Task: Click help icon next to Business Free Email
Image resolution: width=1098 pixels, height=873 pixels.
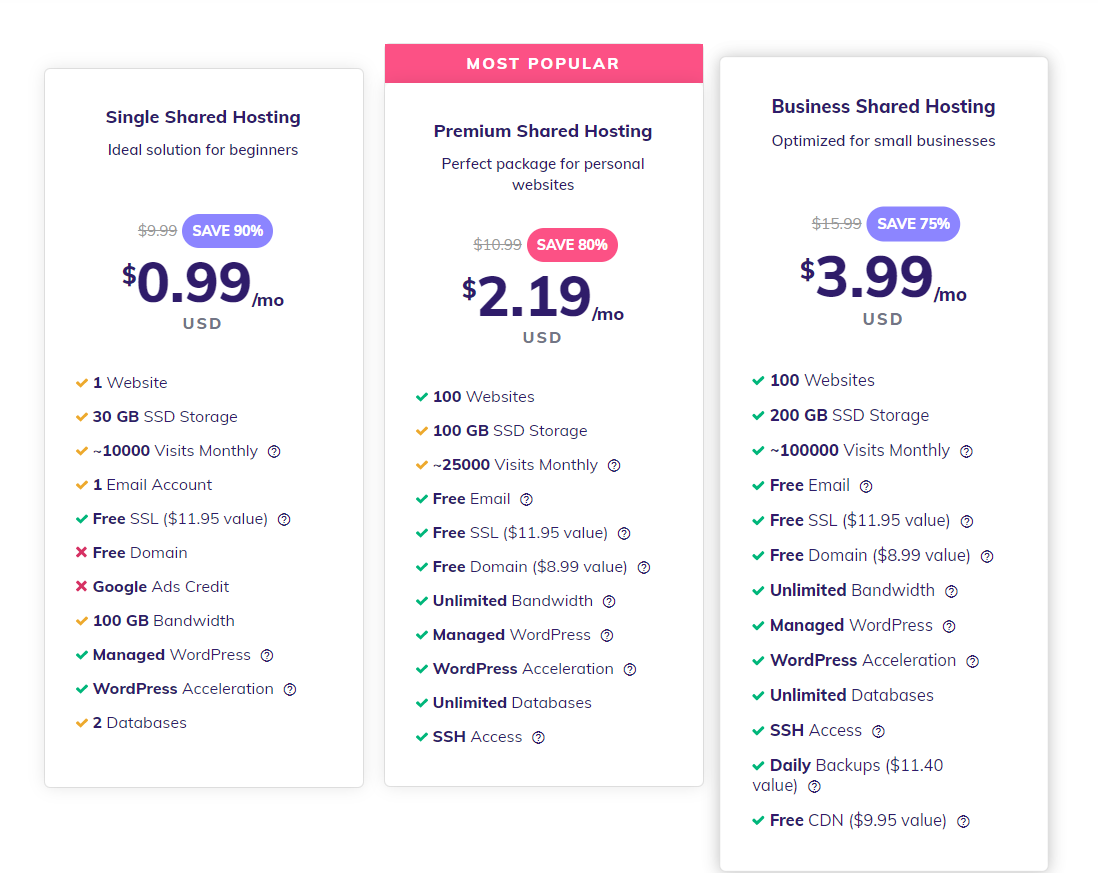Action: click(x=866, y=487)
